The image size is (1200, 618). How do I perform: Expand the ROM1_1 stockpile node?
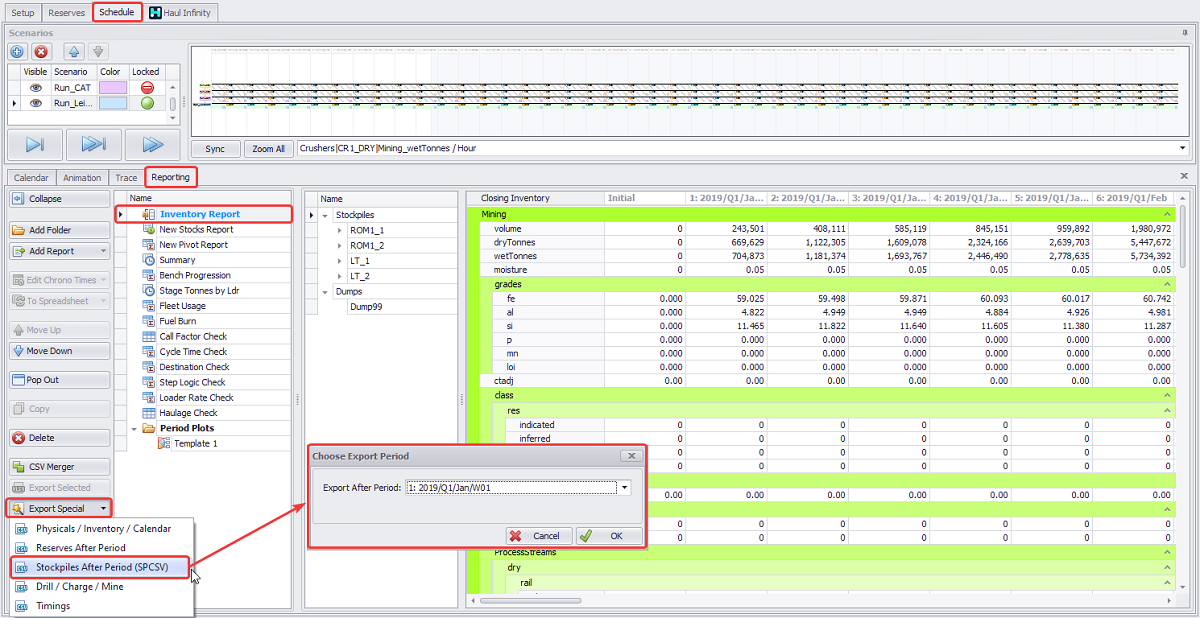pyautogui.click(x=340, y=230)
